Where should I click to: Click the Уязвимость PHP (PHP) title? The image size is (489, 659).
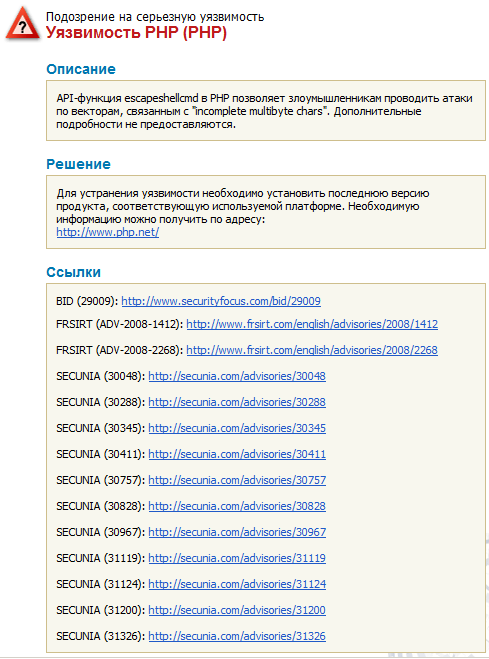(136, 32)
